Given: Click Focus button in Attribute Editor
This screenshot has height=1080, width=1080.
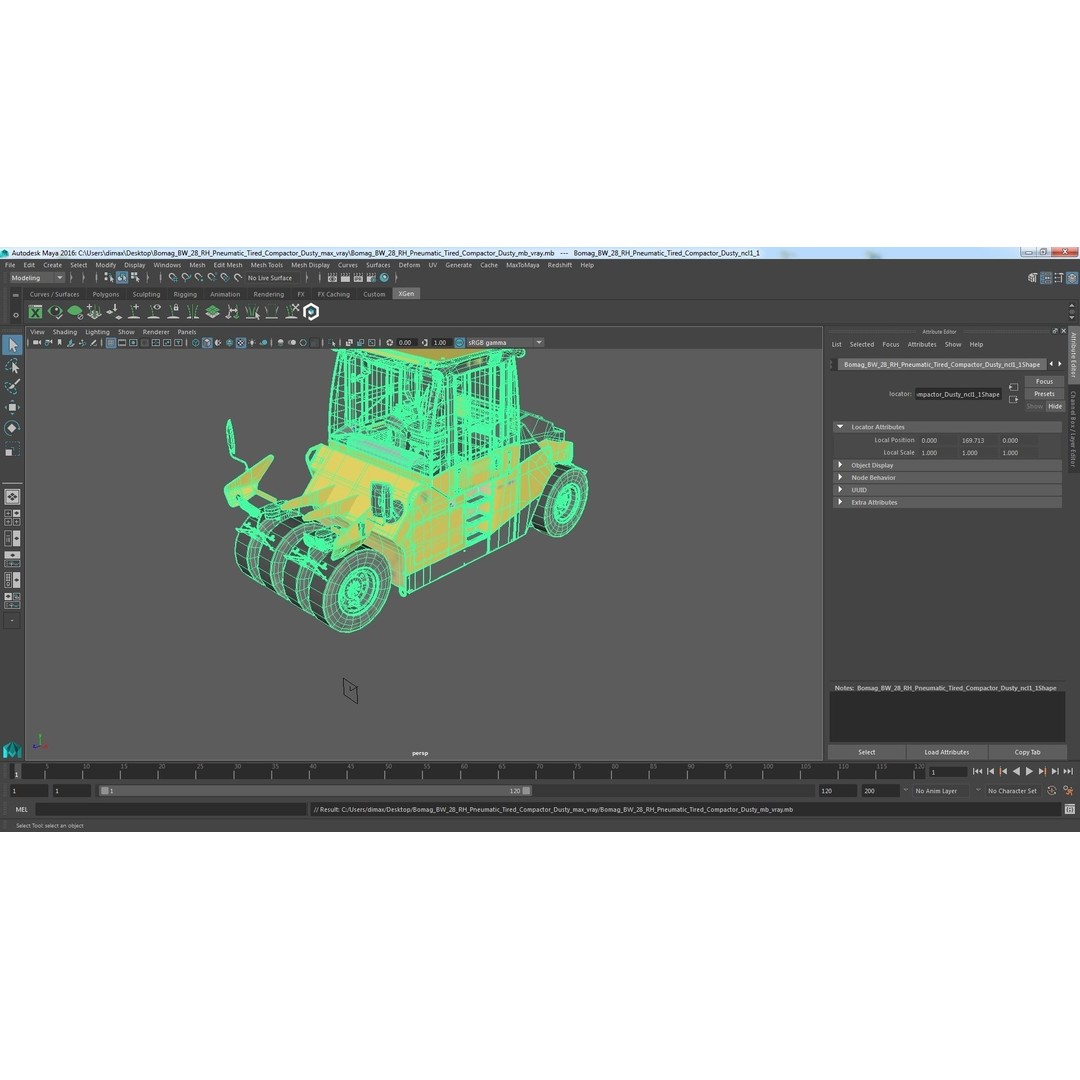Looking at the screenshot, I should [1044, 382].
